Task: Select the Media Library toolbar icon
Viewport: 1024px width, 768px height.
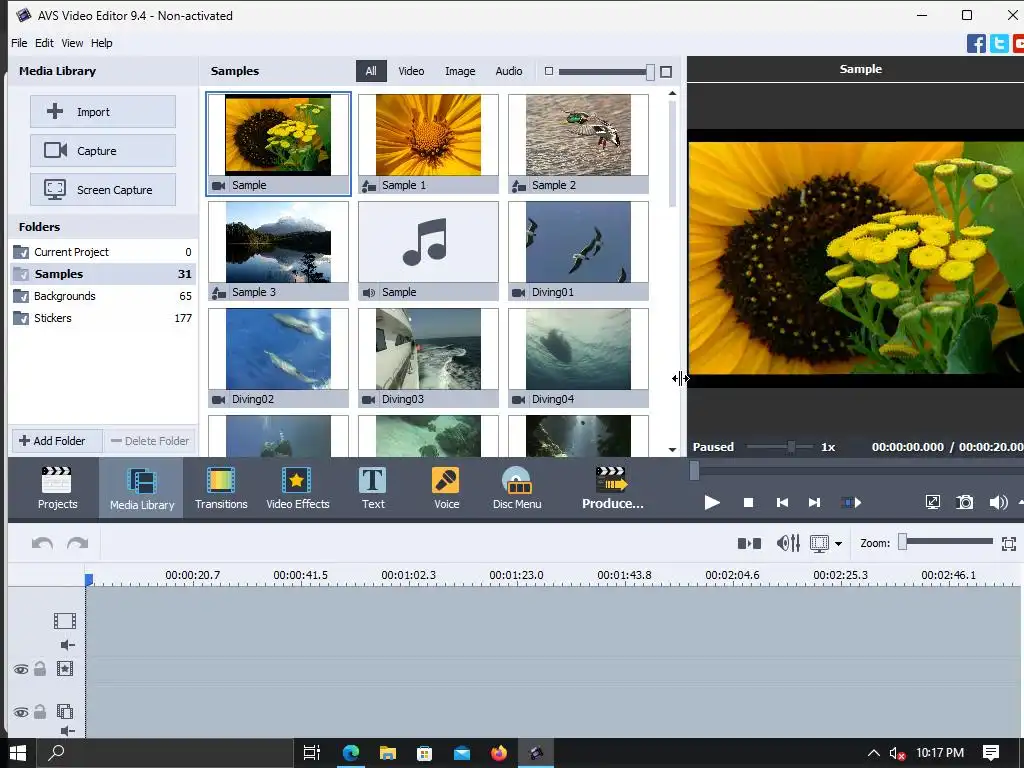Action: (142, 488)
